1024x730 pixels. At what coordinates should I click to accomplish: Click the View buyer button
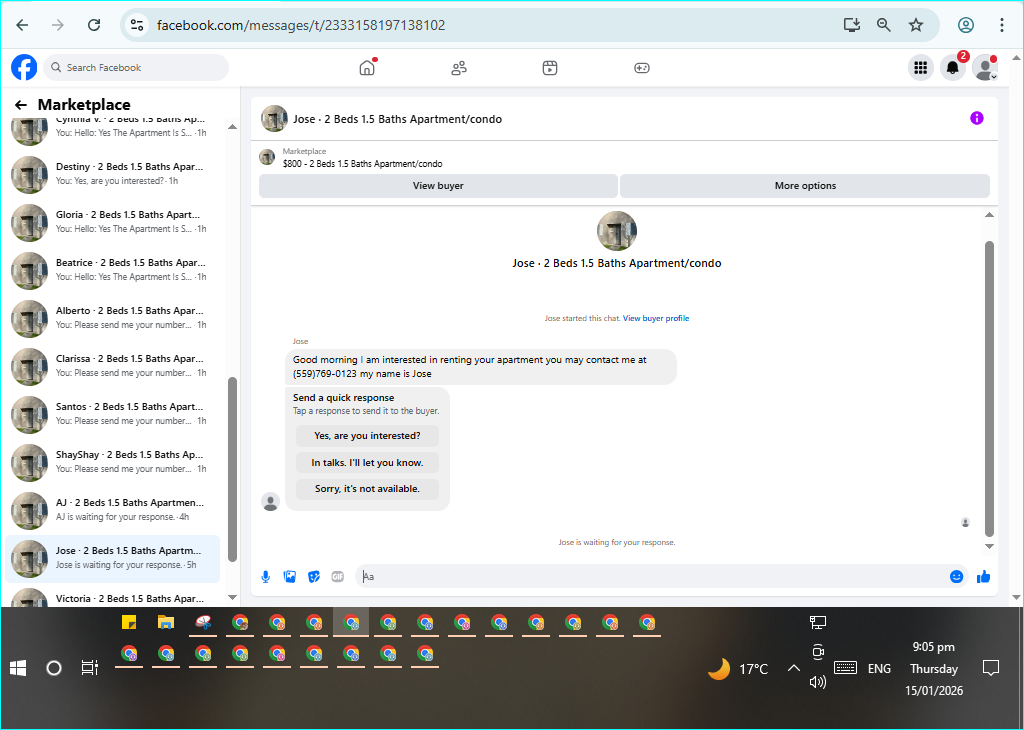click(438, 185)
